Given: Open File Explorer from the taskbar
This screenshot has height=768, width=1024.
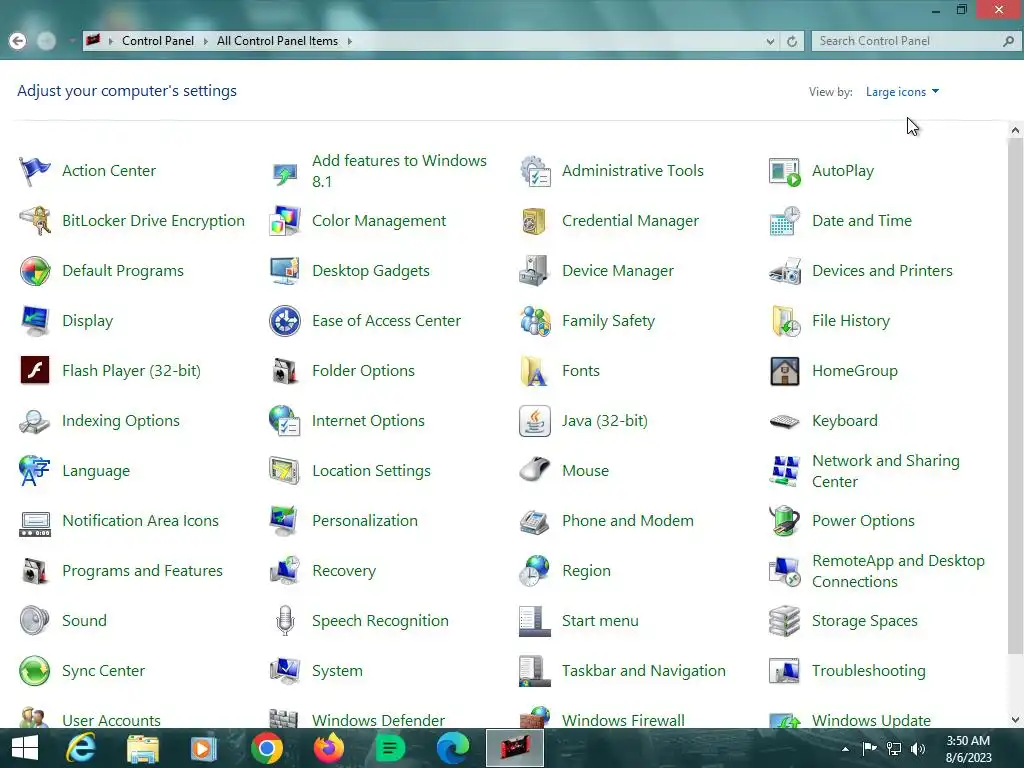Looking at the screenshot, I should click(142, 748).
